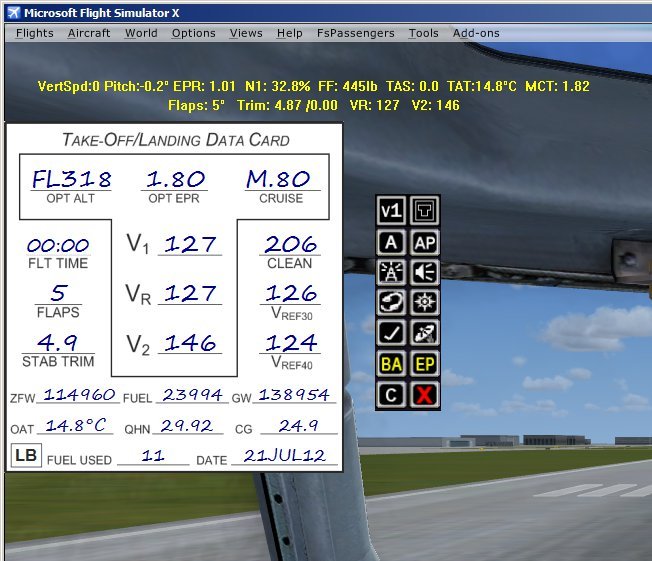
Task: Click the OAT 14.8°C value
Action: tap(76, 425)
